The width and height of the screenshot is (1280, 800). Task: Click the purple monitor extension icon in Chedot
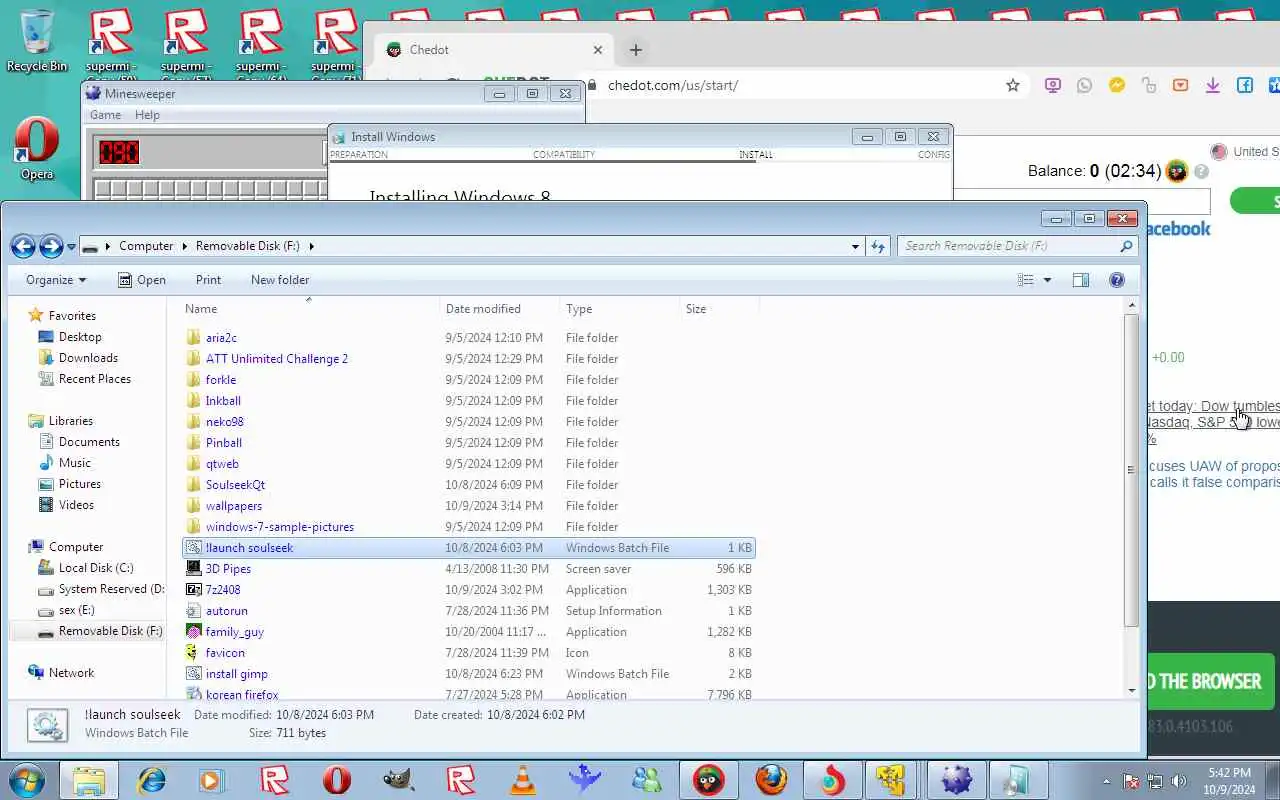pos(1053,86)
